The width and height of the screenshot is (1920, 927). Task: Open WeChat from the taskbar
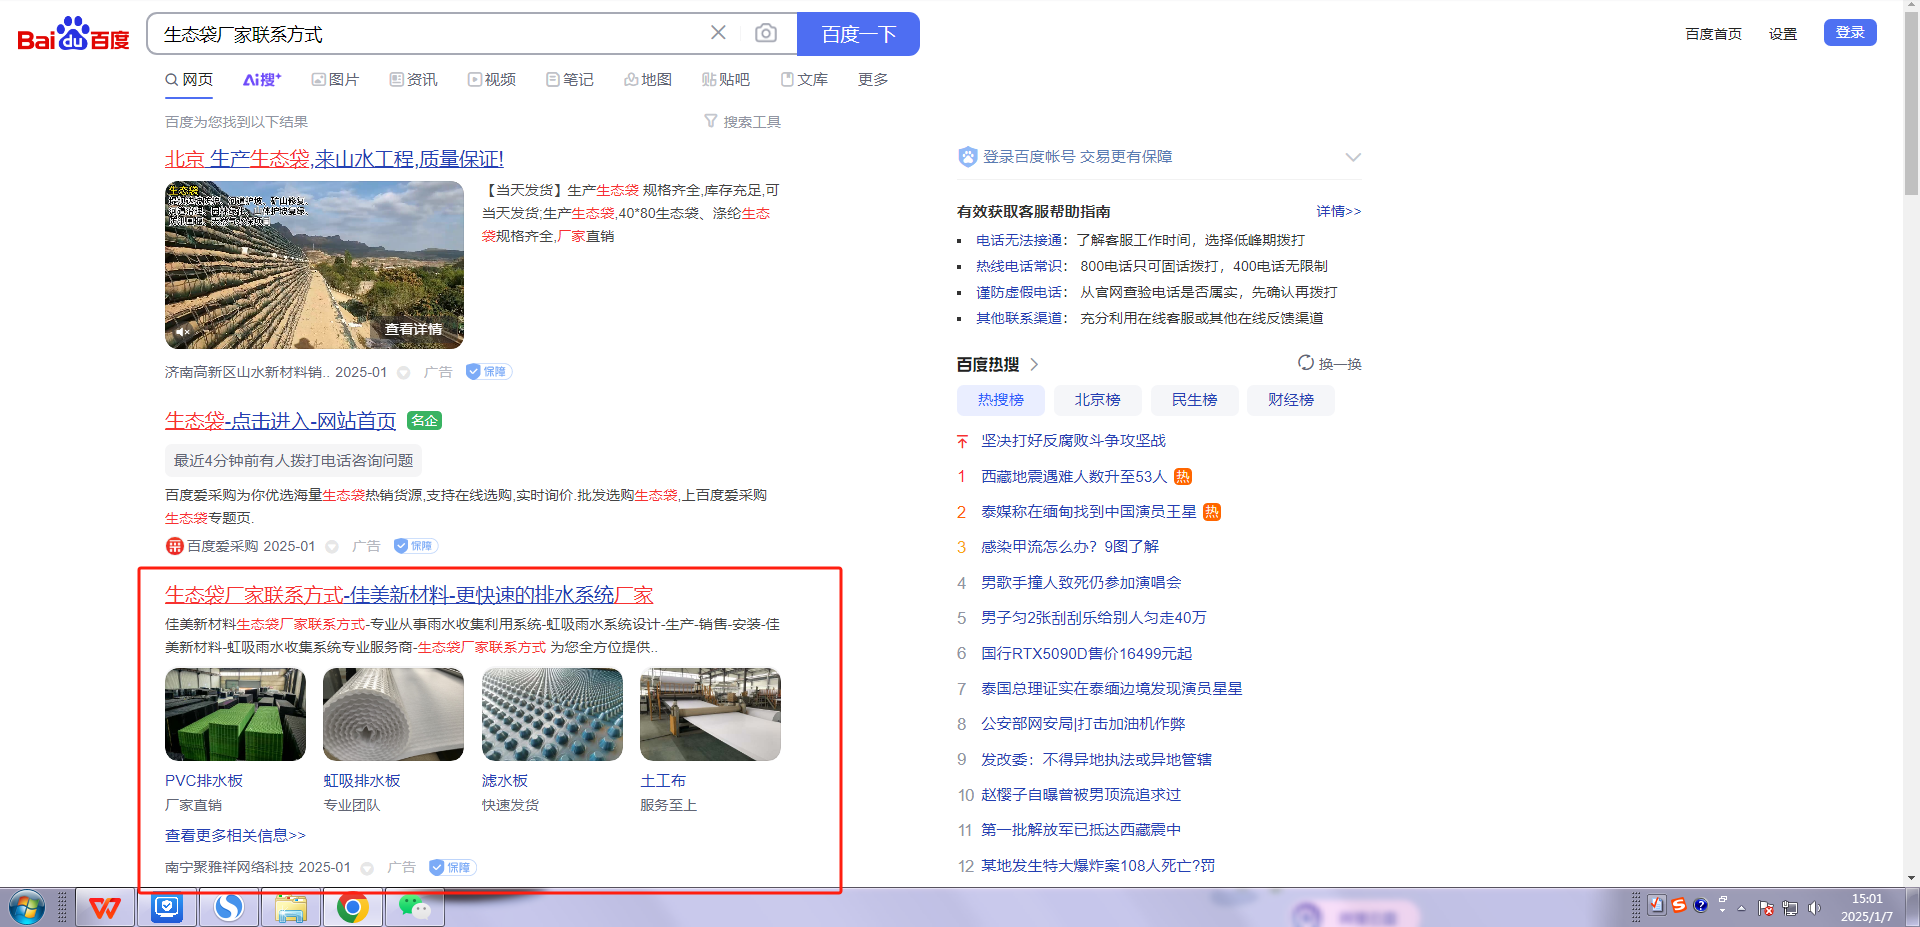(414, 908)
